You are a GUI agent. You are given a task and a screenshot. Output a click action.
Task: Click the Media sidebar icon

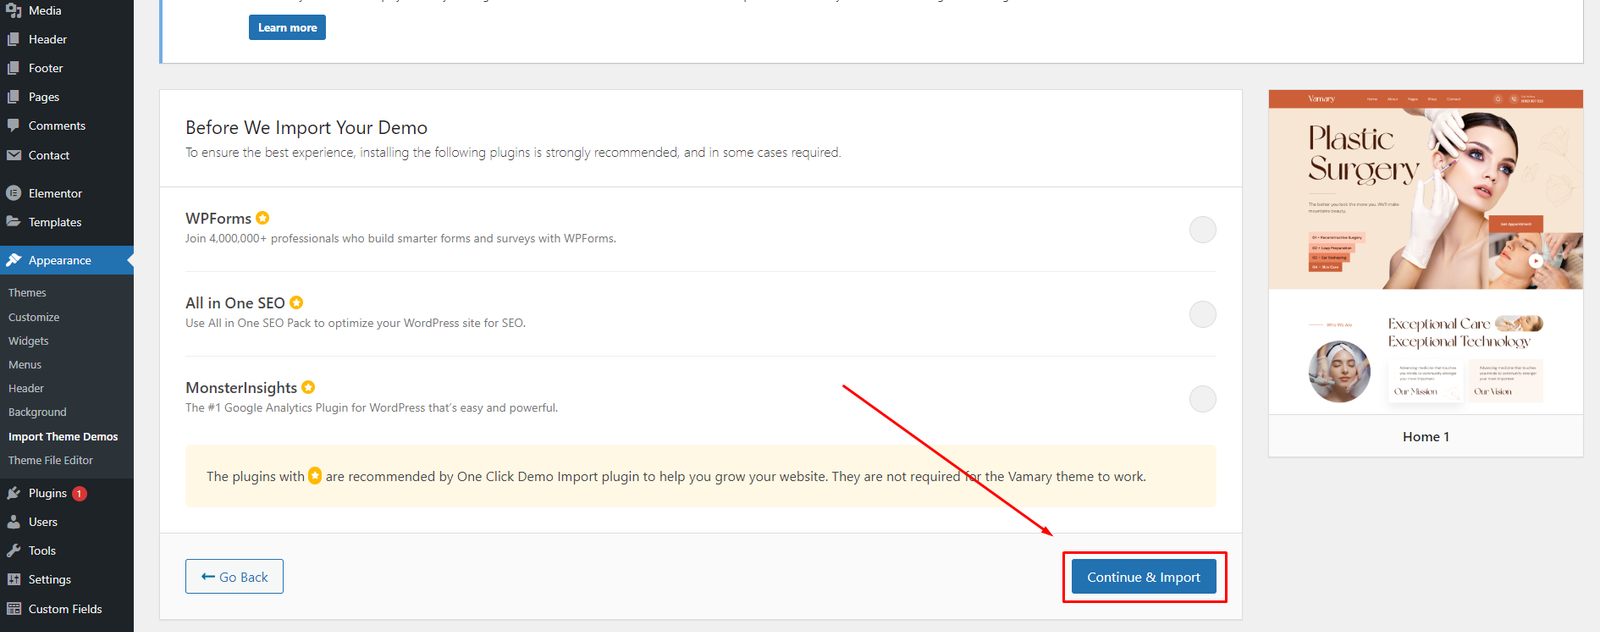(x=14, y=10)
